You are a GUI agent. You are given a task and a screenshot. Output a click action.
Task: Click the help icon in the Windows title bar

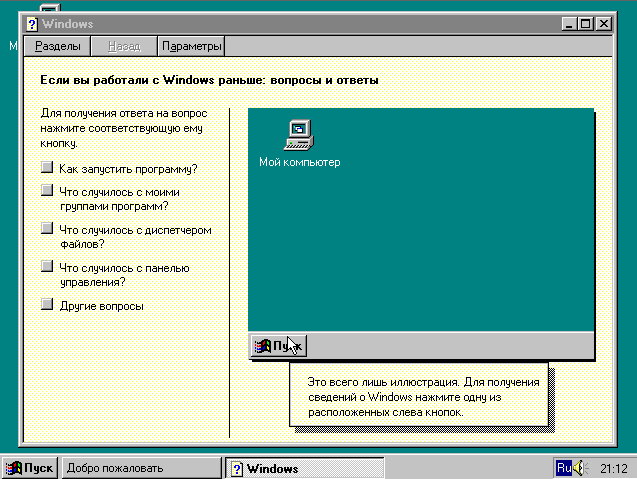[x=32, y=23]
